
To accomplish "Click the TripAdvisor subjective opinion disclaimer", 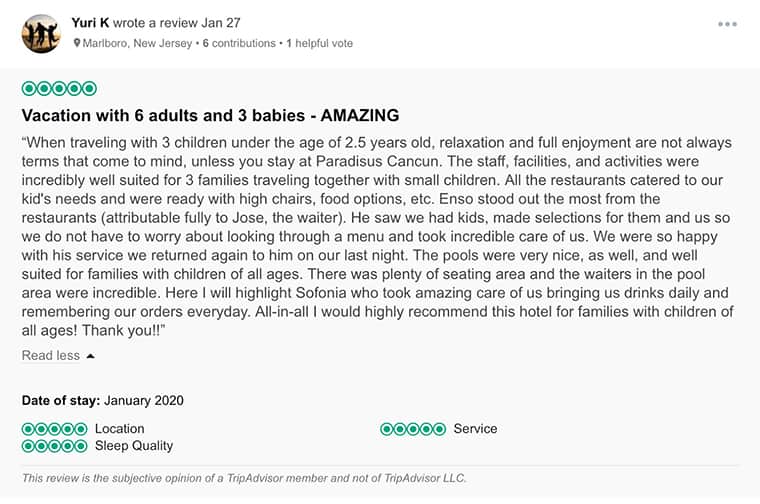I will coord(244,478).
